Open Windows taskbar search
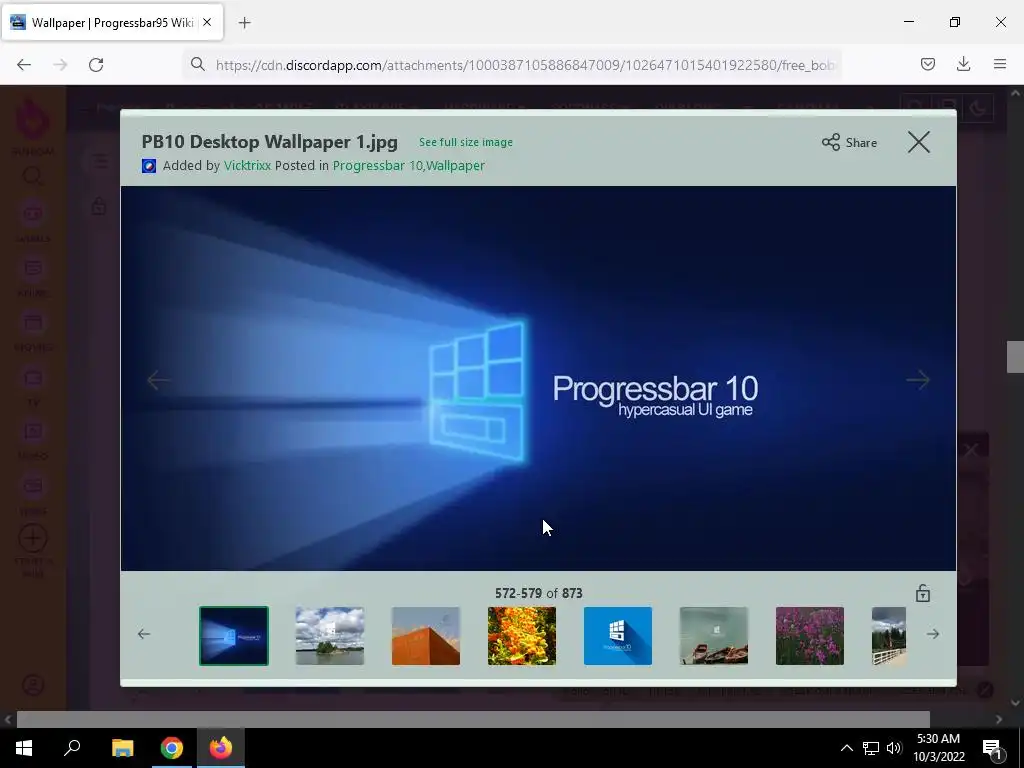The width and height of the screenshot is (1024, 768). [72, 748]
